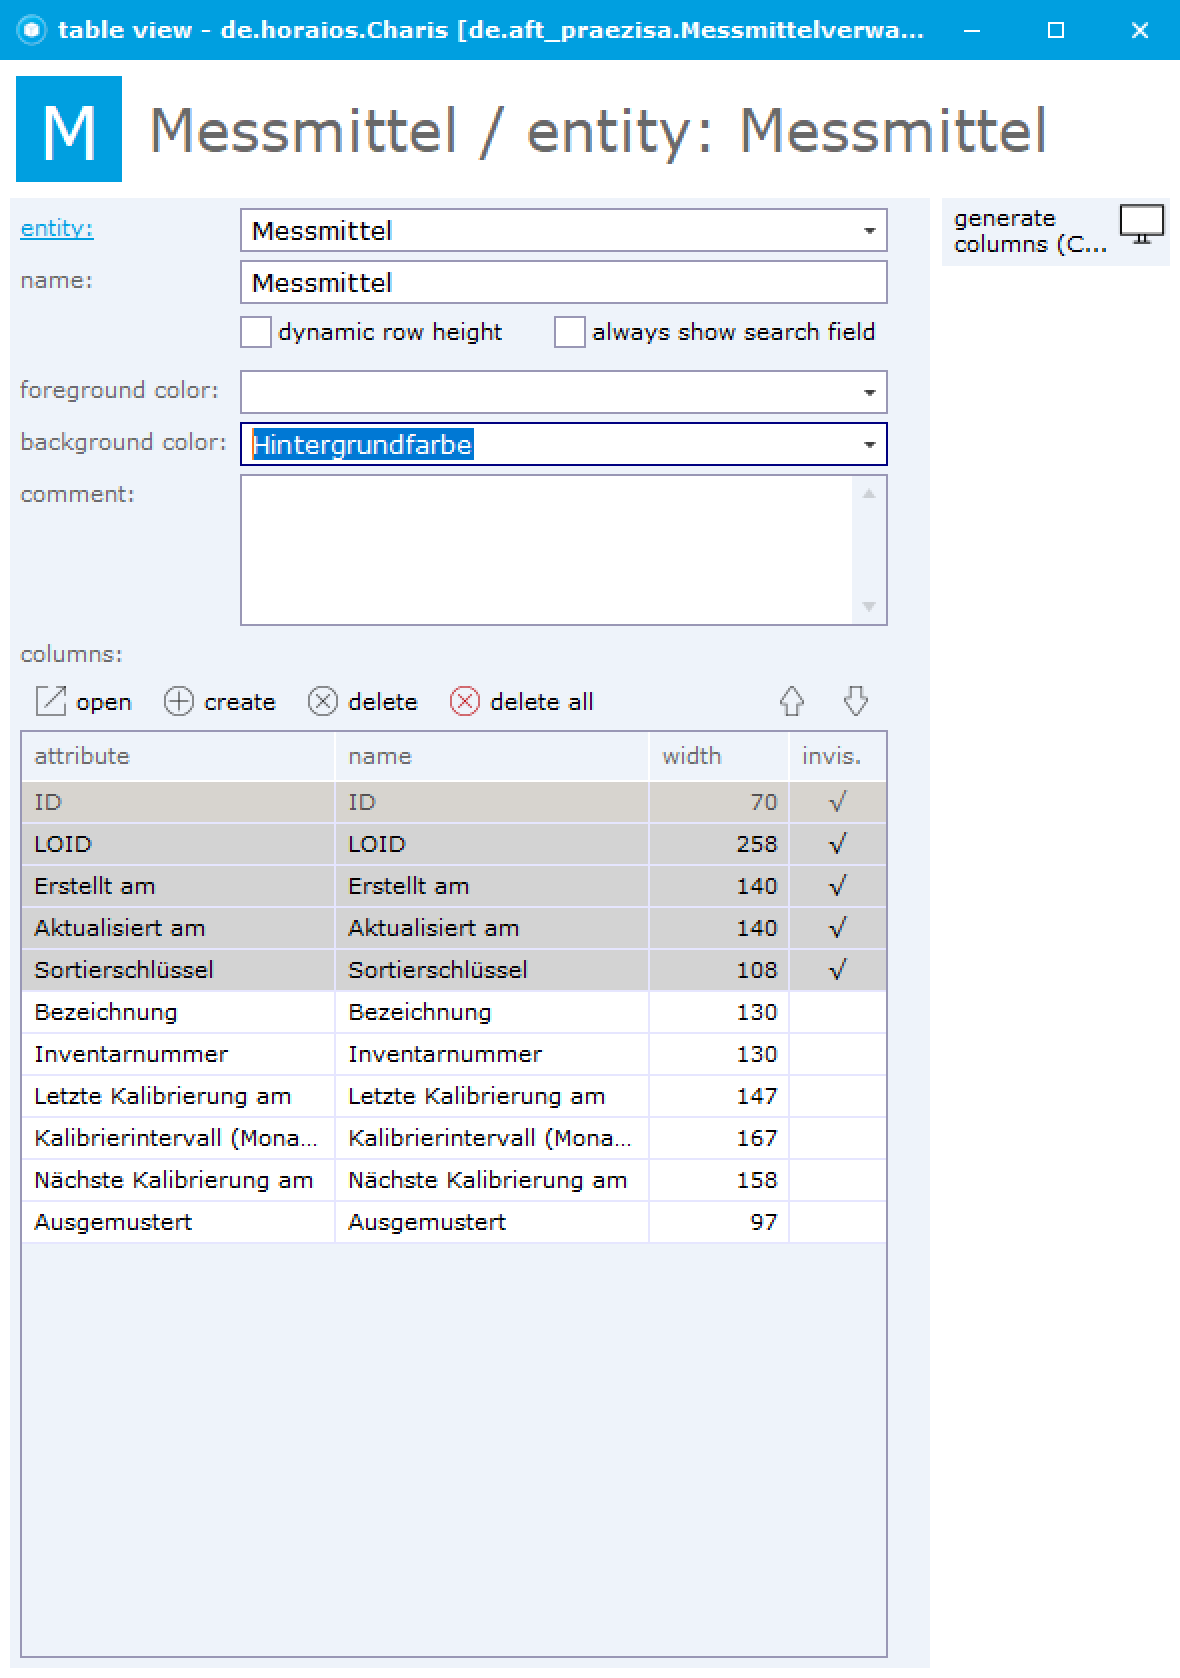The height and width of the screenshot is (1678, 1180).
Task: Enable dynamic row height checkbox
Action: (x=256, y=332)
